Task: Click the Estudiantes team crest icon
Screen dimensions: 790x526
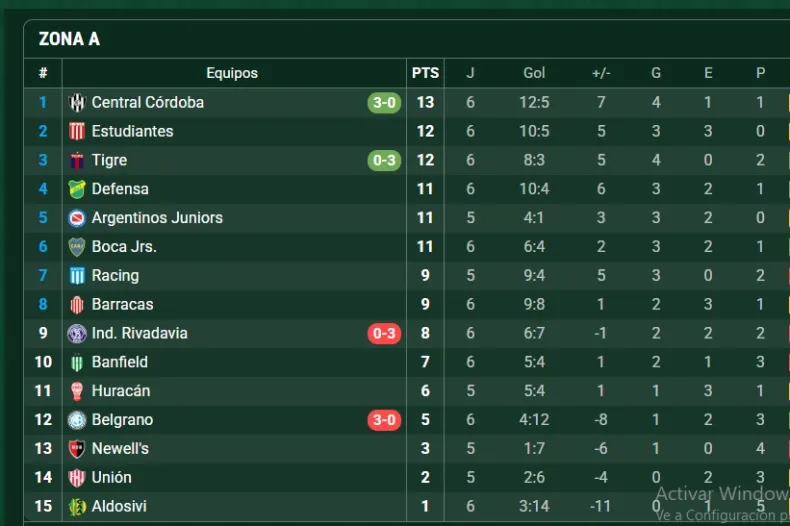Action: pos(77,131)
